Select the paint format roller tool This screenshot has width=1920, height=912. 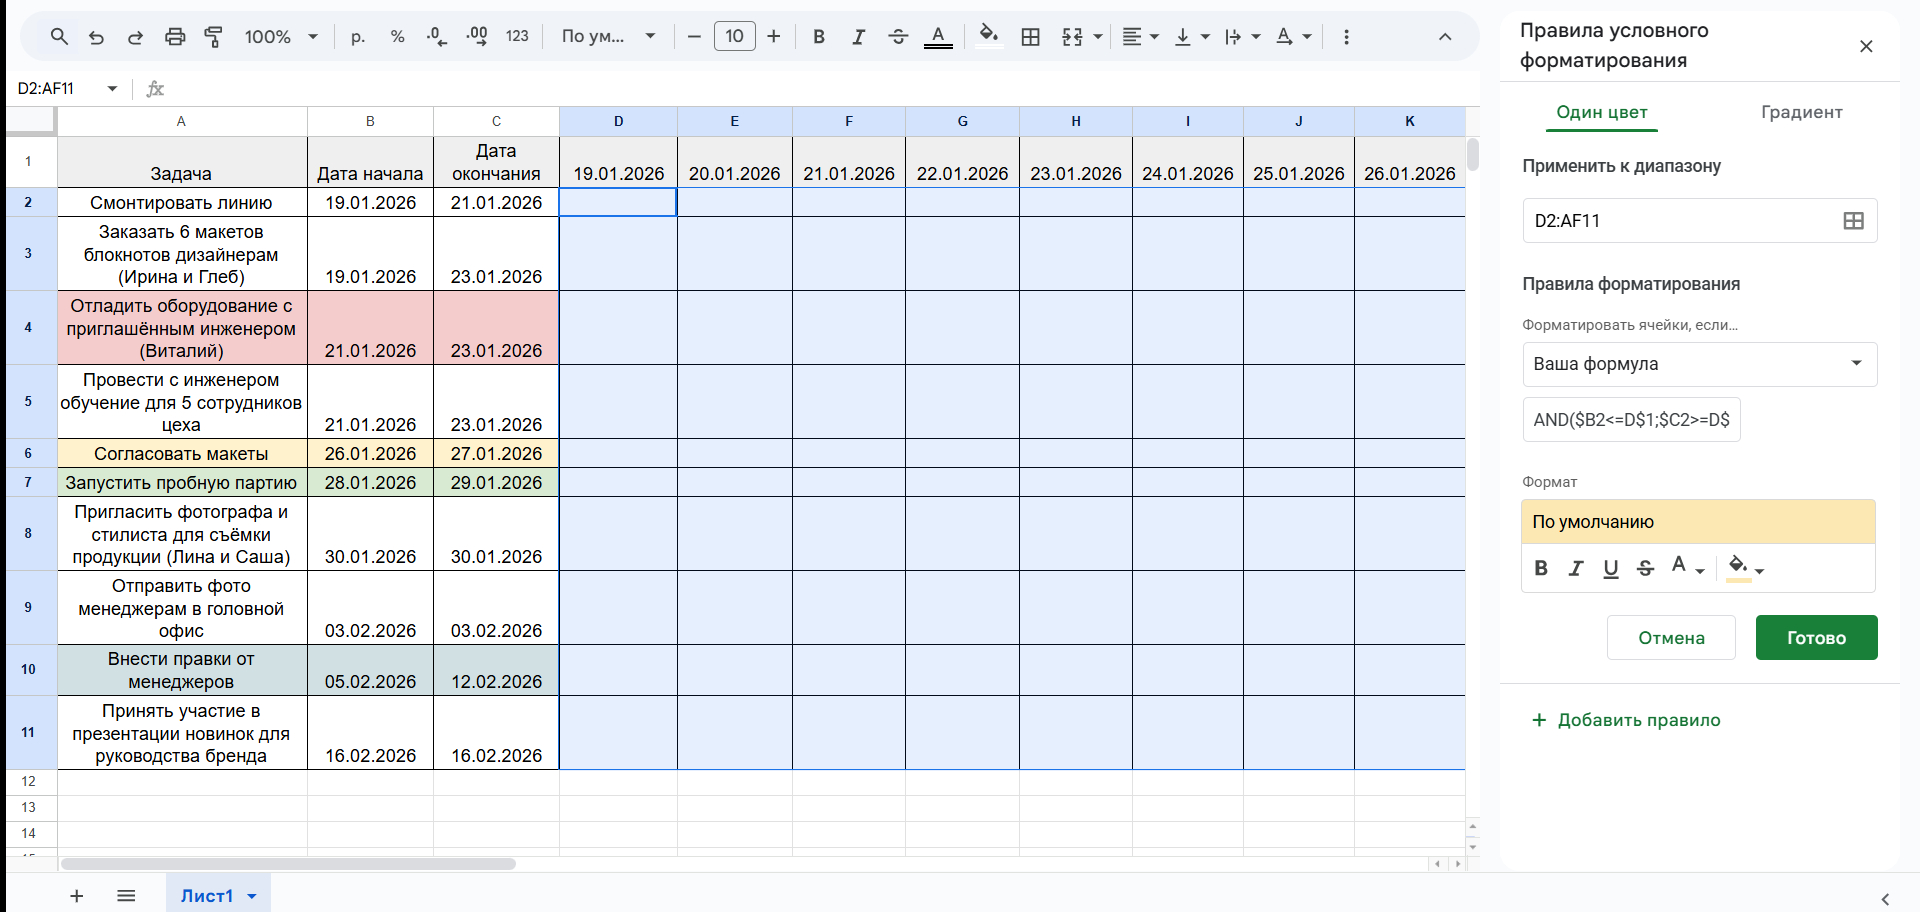[213, 37]
